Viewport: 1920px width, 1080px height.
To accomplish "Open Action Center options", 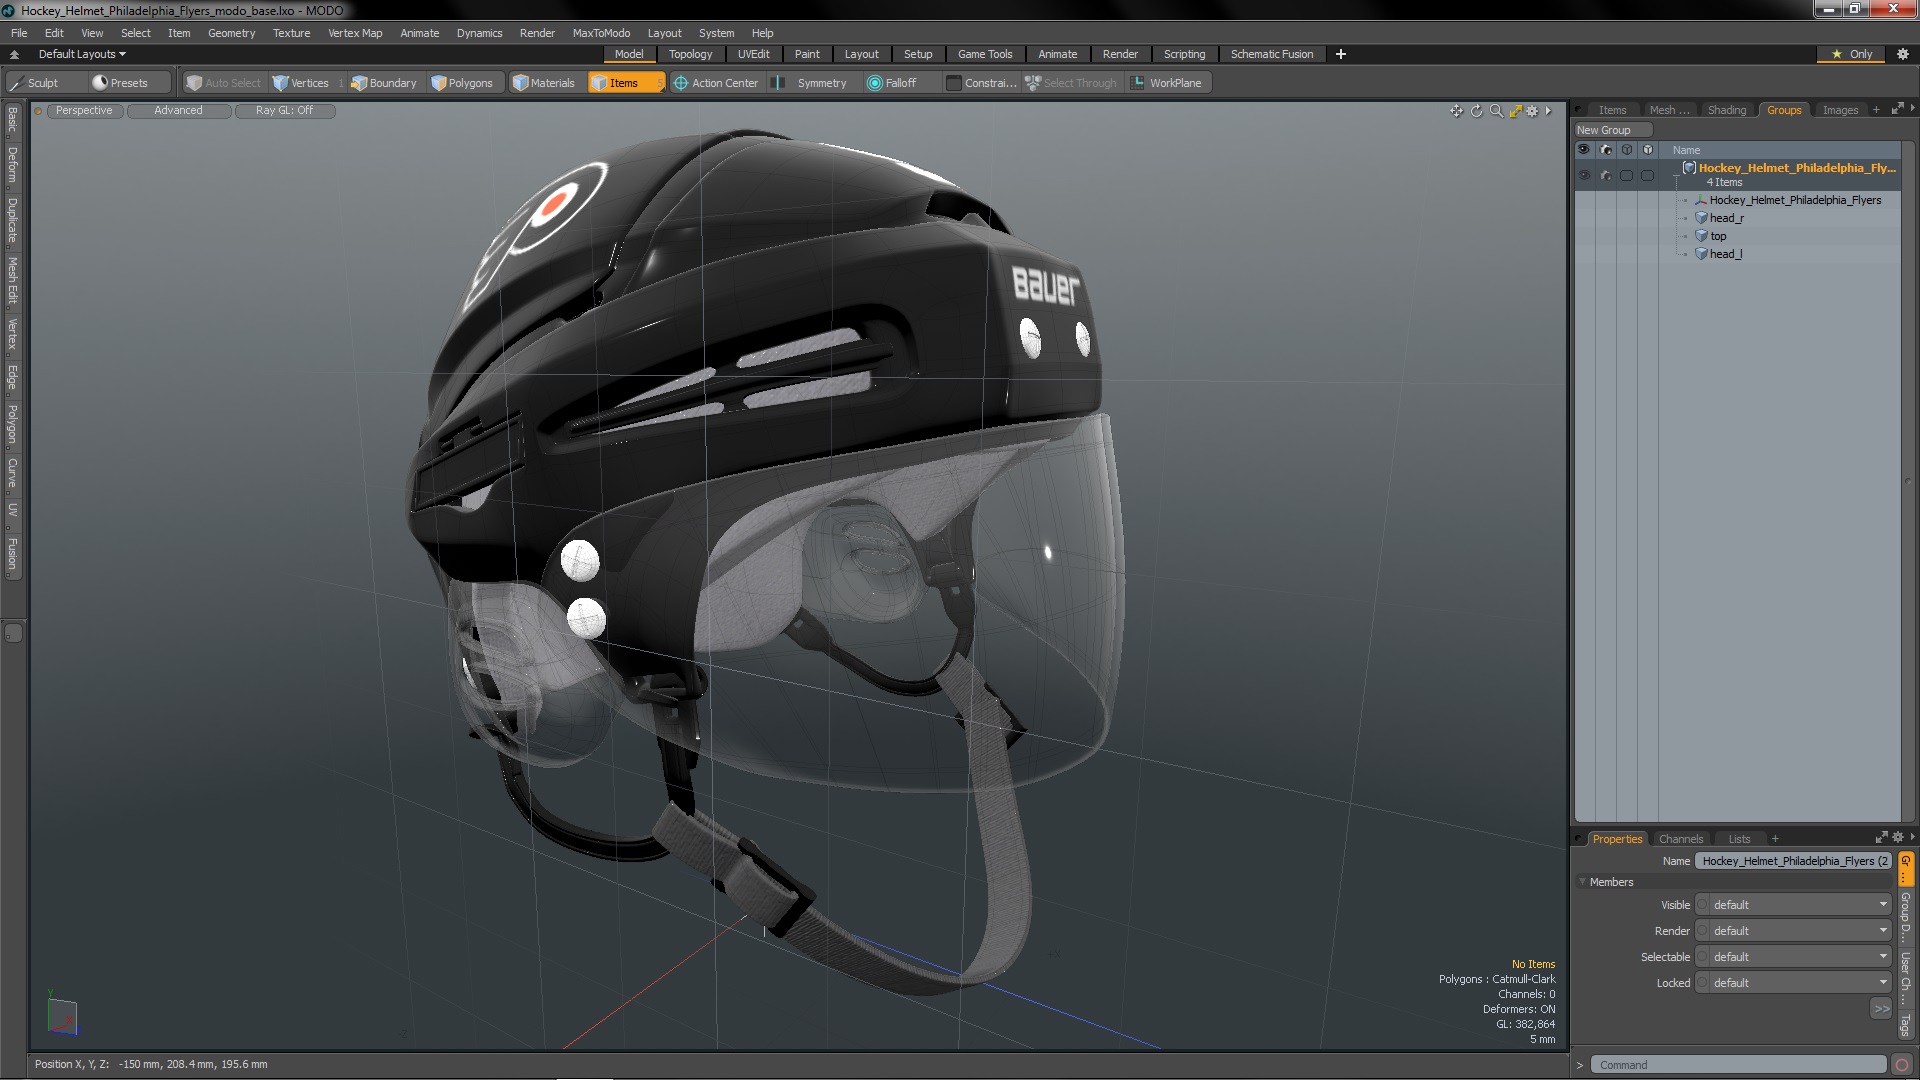I will pos(716,83).
